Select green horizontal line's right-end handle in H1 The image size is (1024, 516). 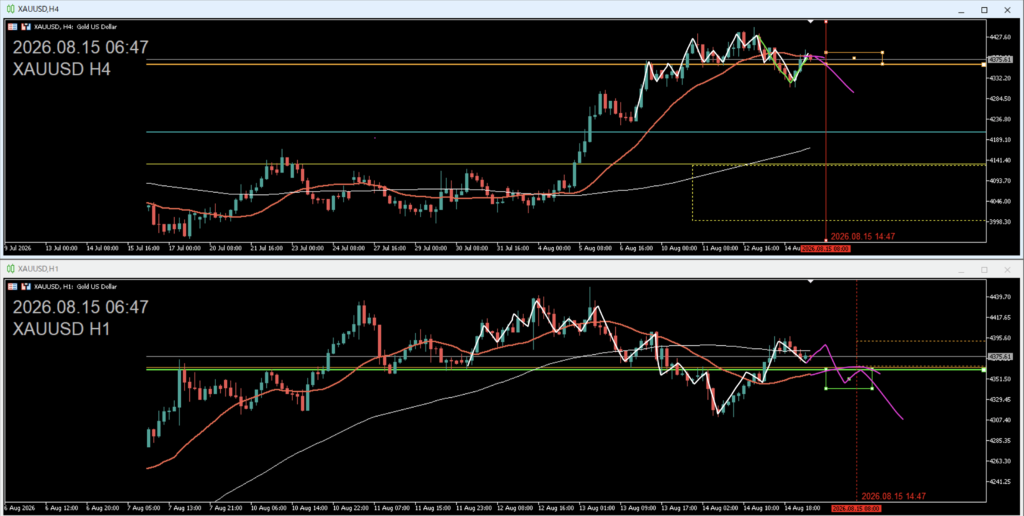pyautogui.click(x=984, y=370)
